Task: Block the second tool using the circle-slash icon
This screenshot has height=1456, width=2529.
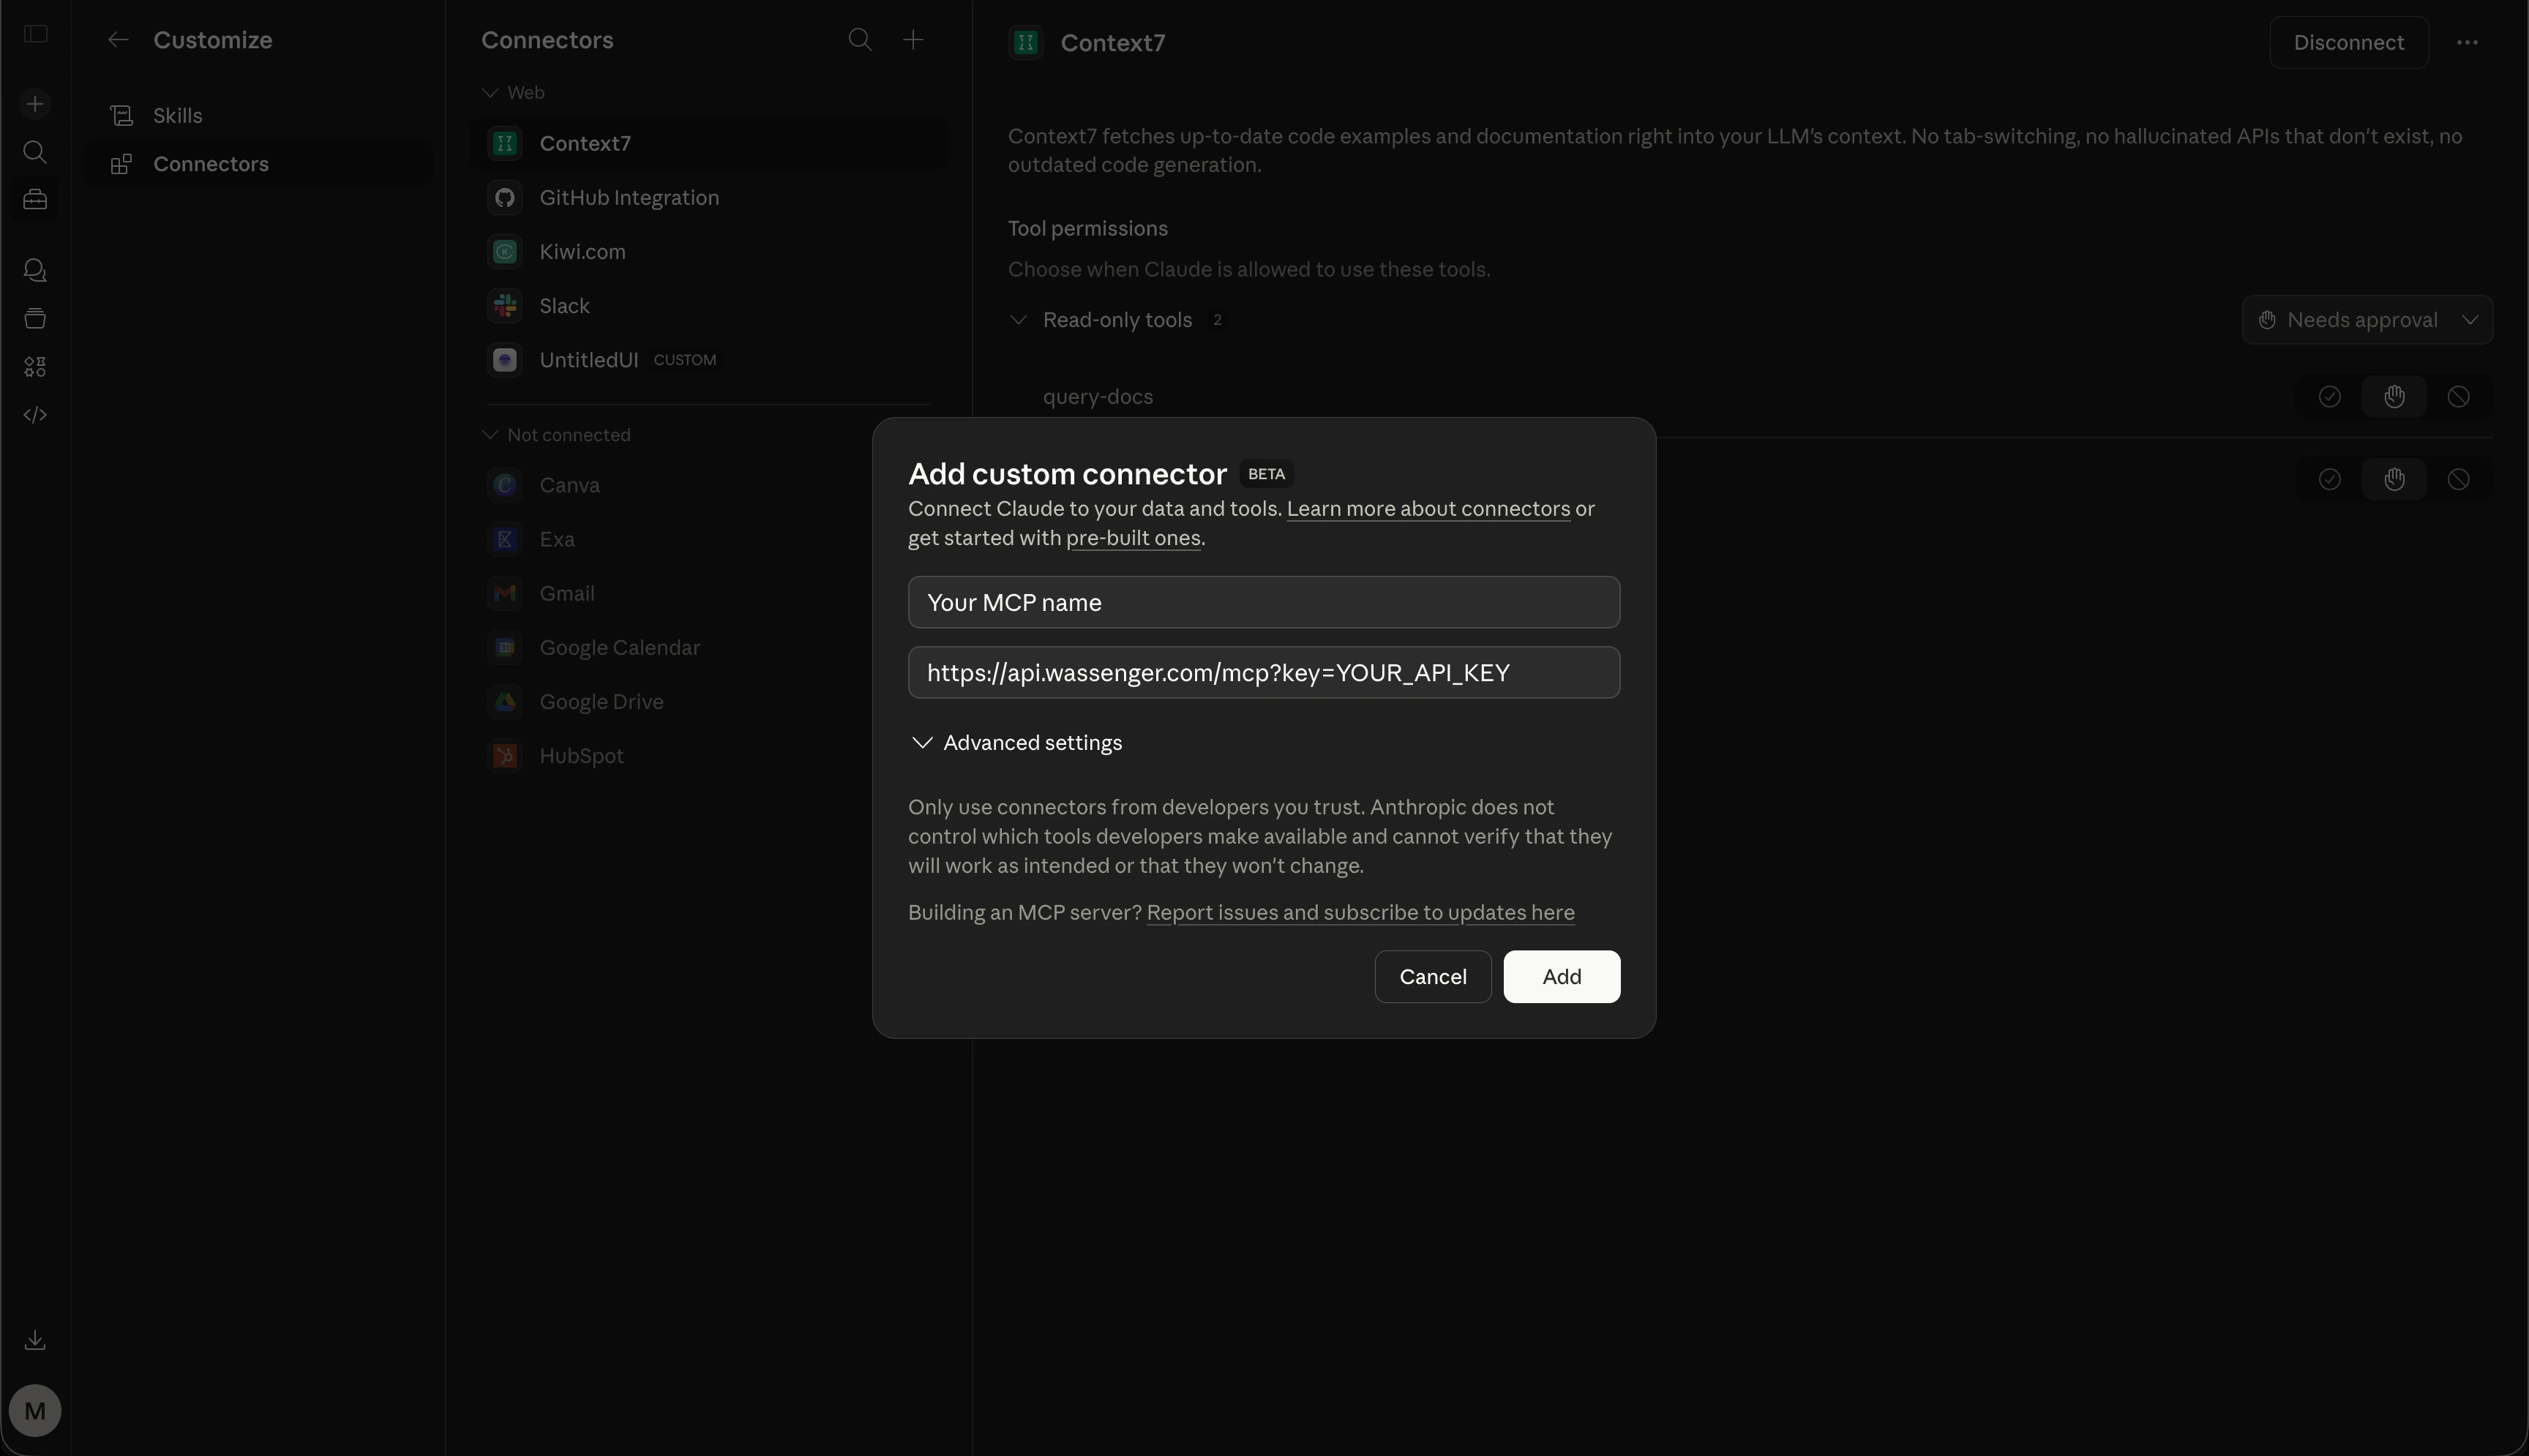Action: coord(2459,479)
